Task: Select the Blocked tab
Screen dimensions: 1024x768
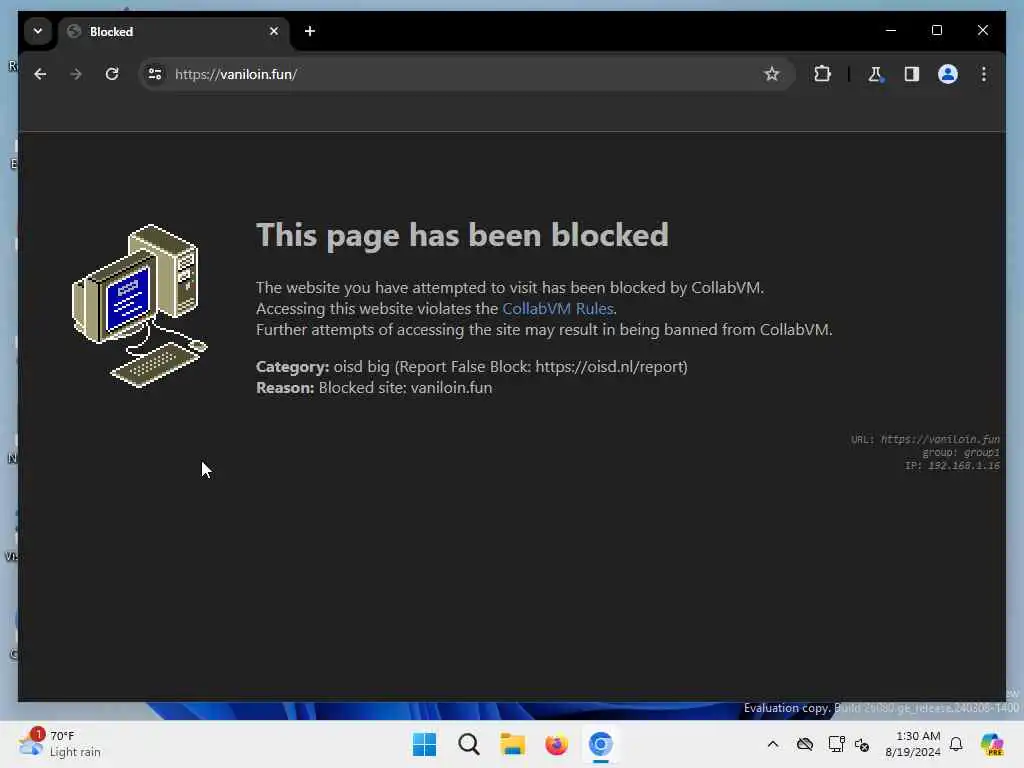Action: coord(174,31)
